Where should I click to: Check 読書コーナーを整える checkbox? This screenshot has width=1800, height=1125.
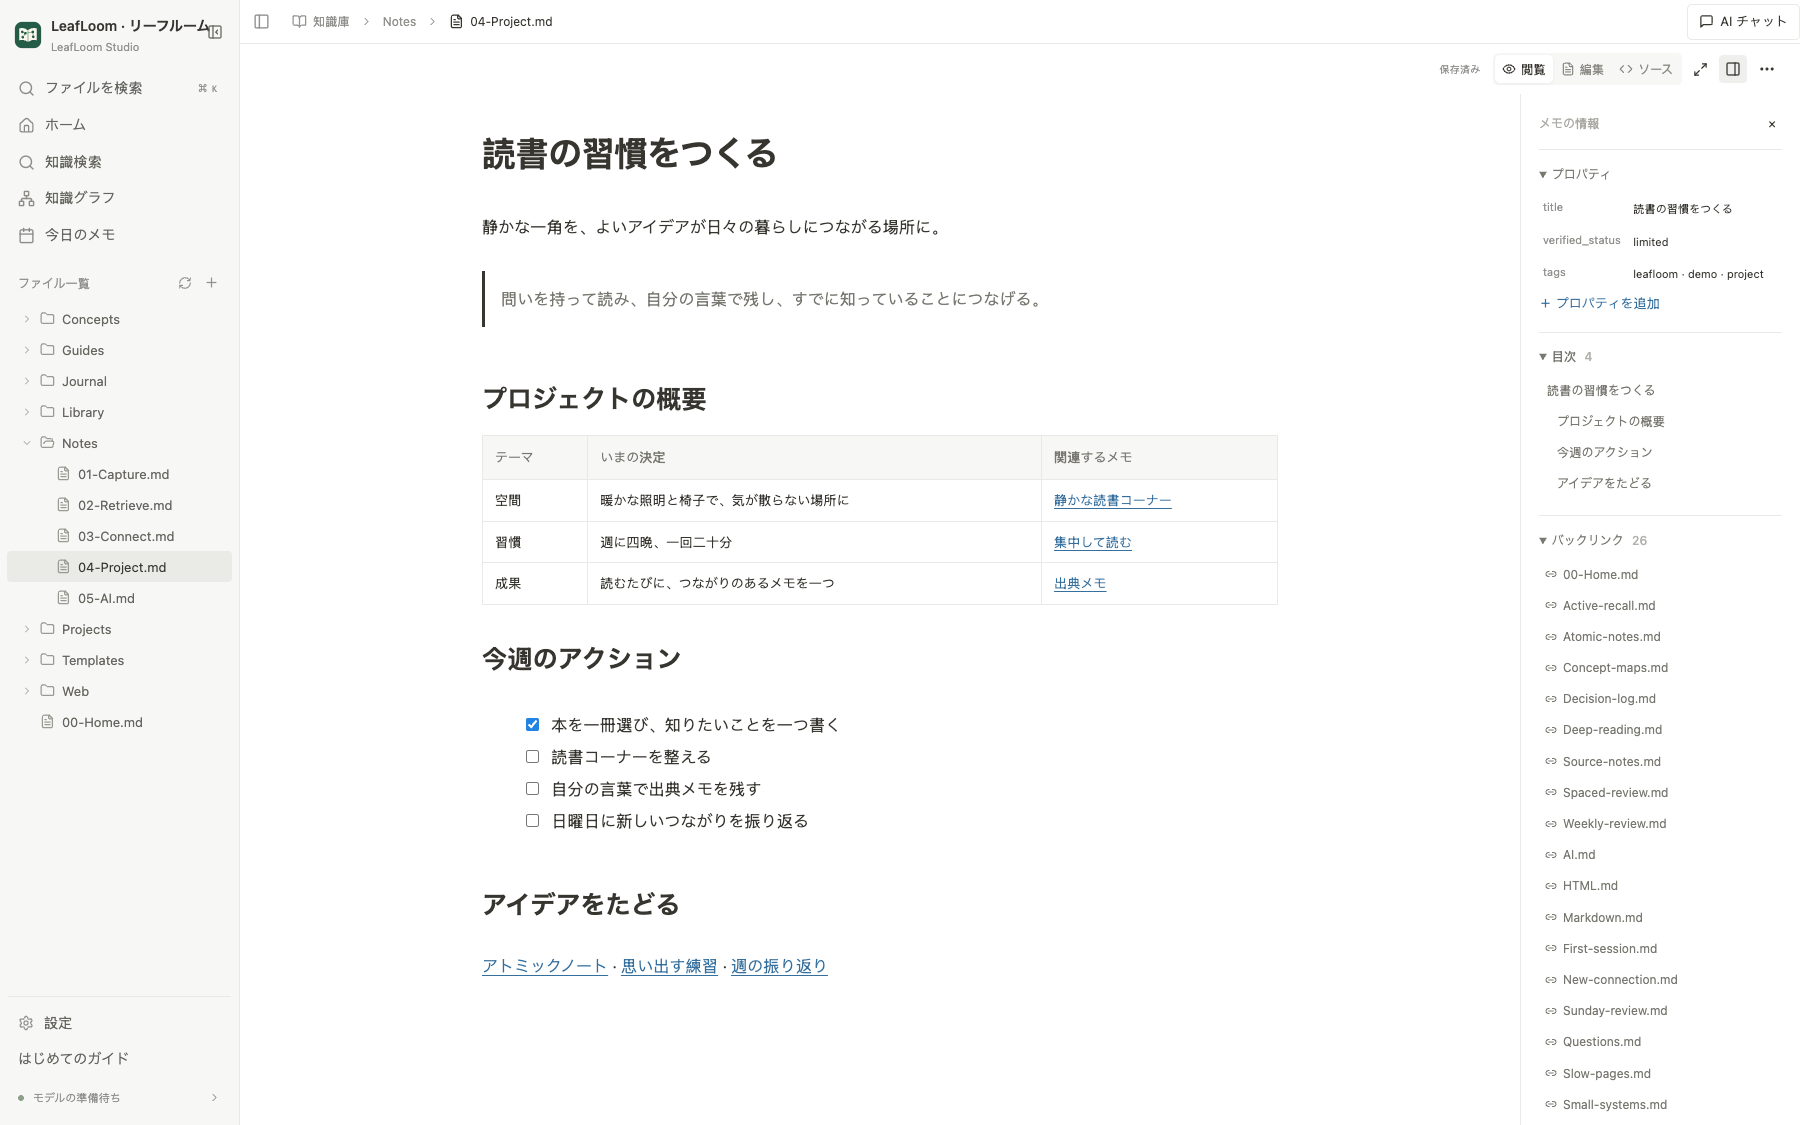pos(532,757)
